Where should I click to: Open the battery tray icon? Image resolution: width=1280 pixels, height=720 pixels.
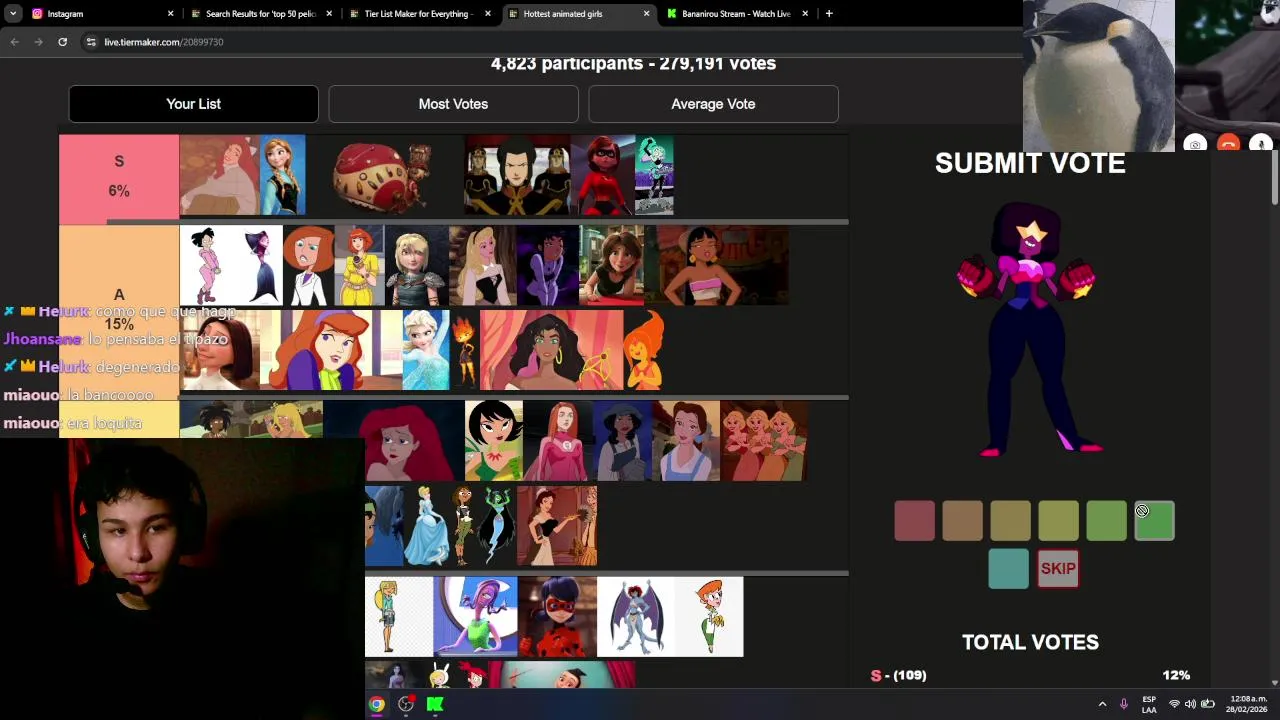pyautogui.click(x=1207, y=704)
